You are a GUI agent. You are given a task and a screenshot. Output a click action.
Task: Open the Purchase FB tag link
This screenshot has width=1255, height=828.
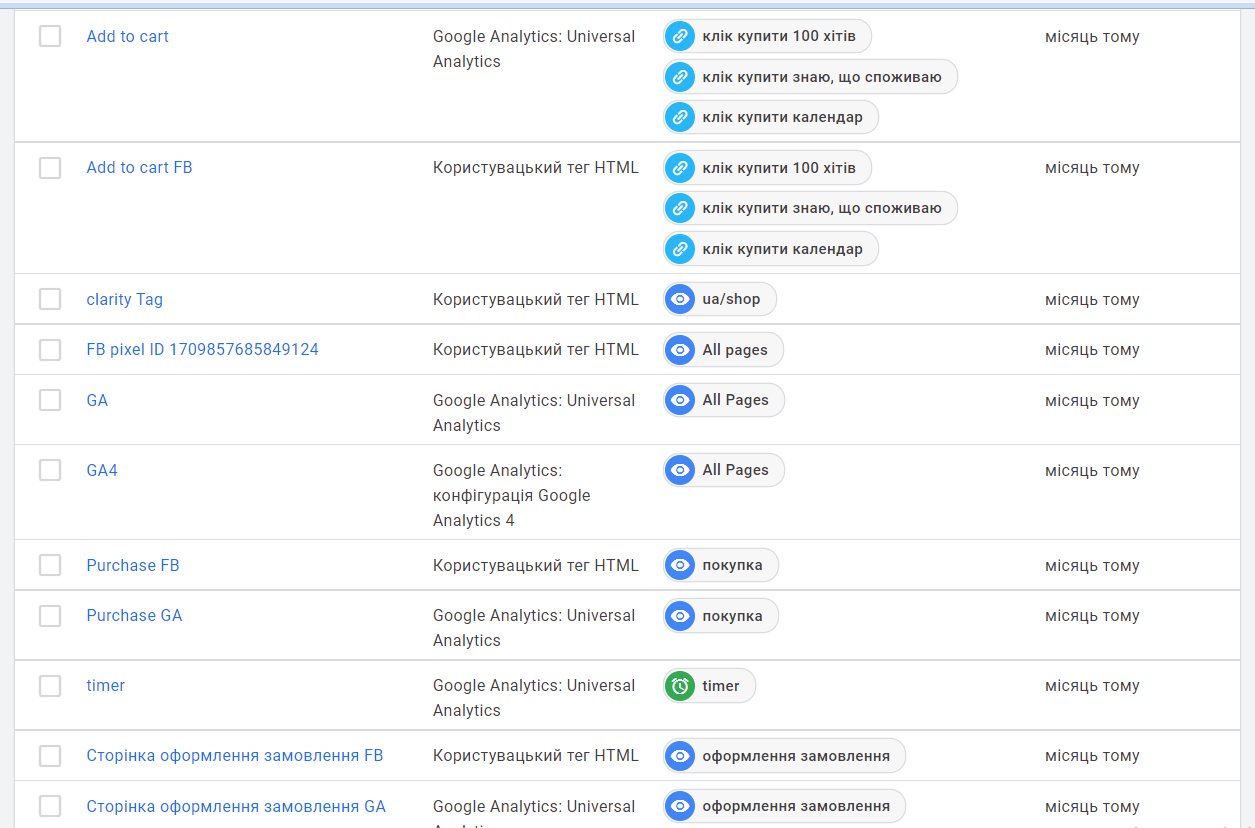(132, 565)
